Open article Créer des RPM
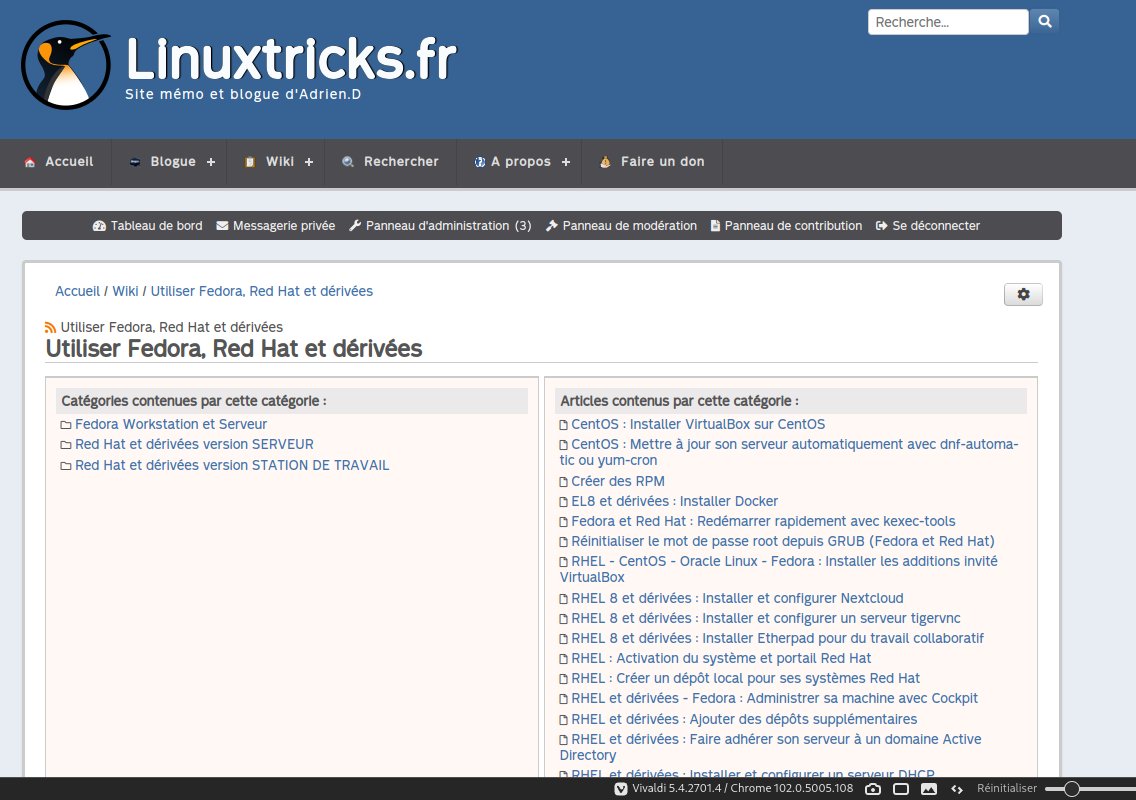Image resolution: width=1136 pixels, height=800 pixels. point(617,481)
